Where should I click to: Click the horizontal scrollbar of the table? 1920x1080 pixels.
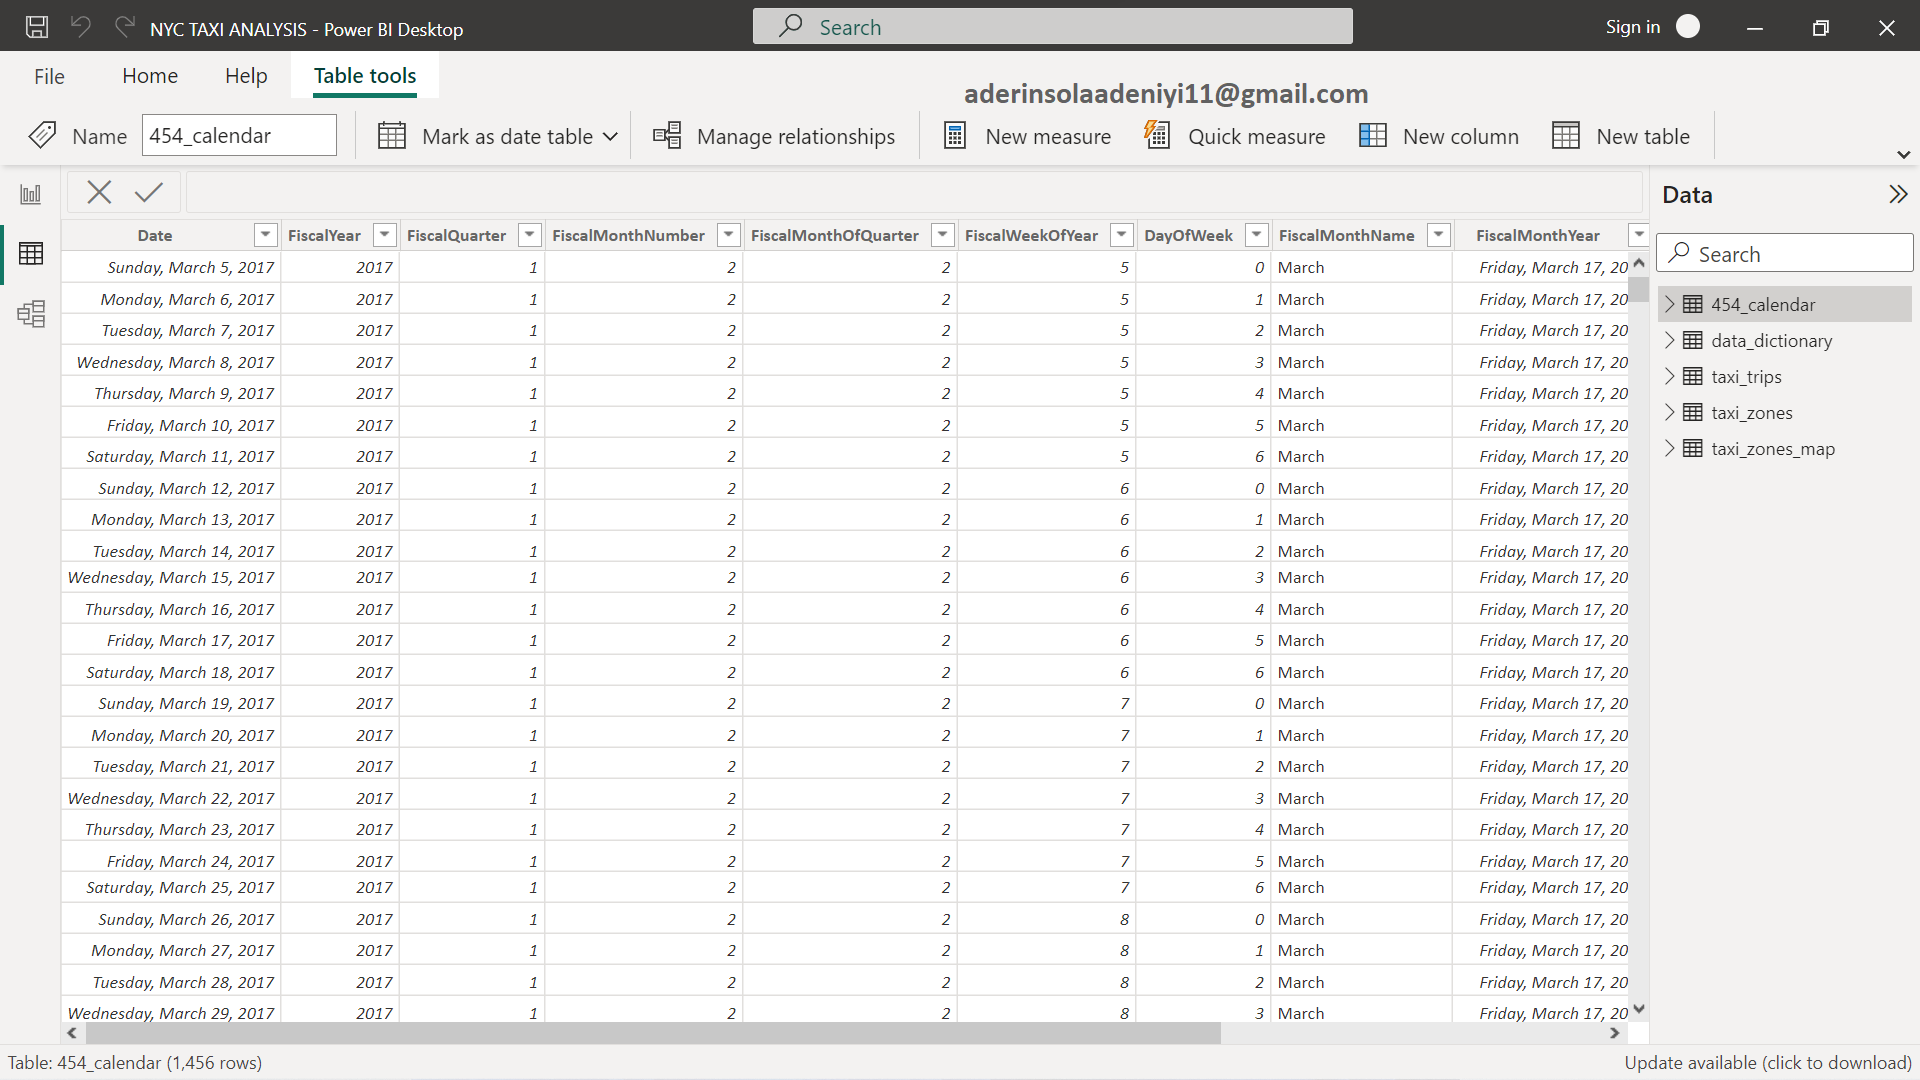point(650,1033)
